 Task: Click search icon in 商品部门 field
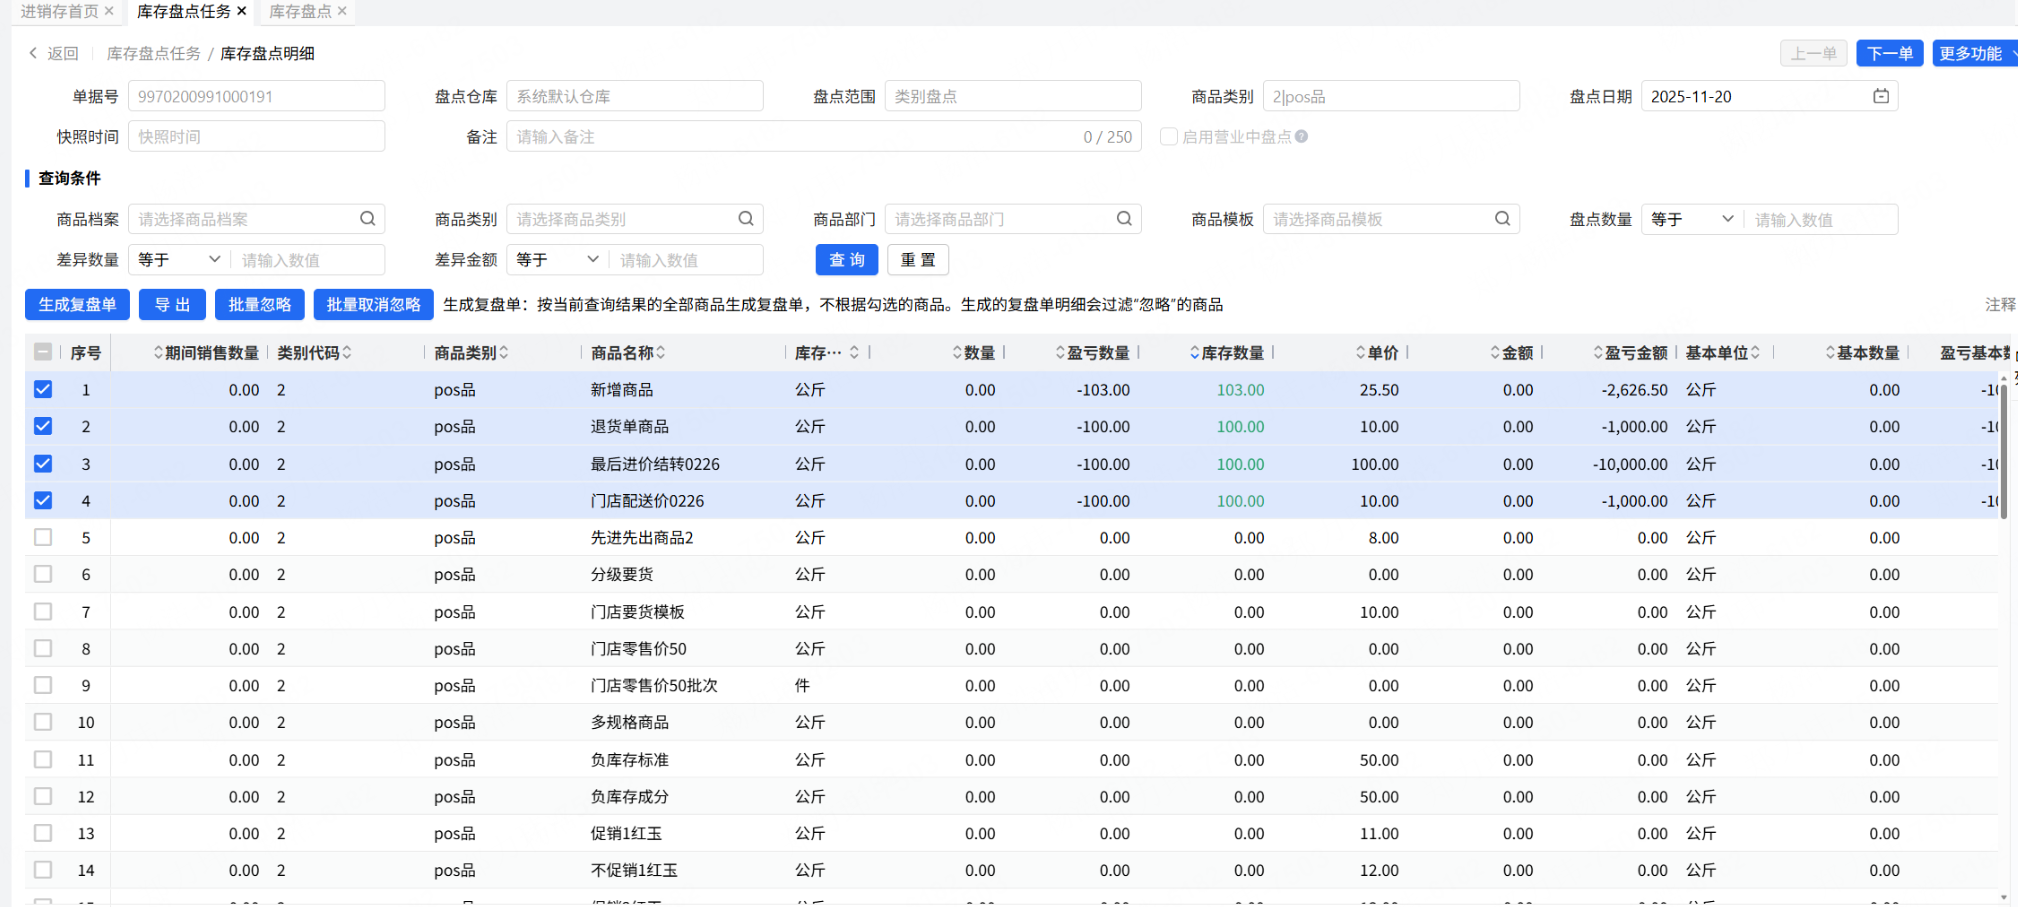1124,219
